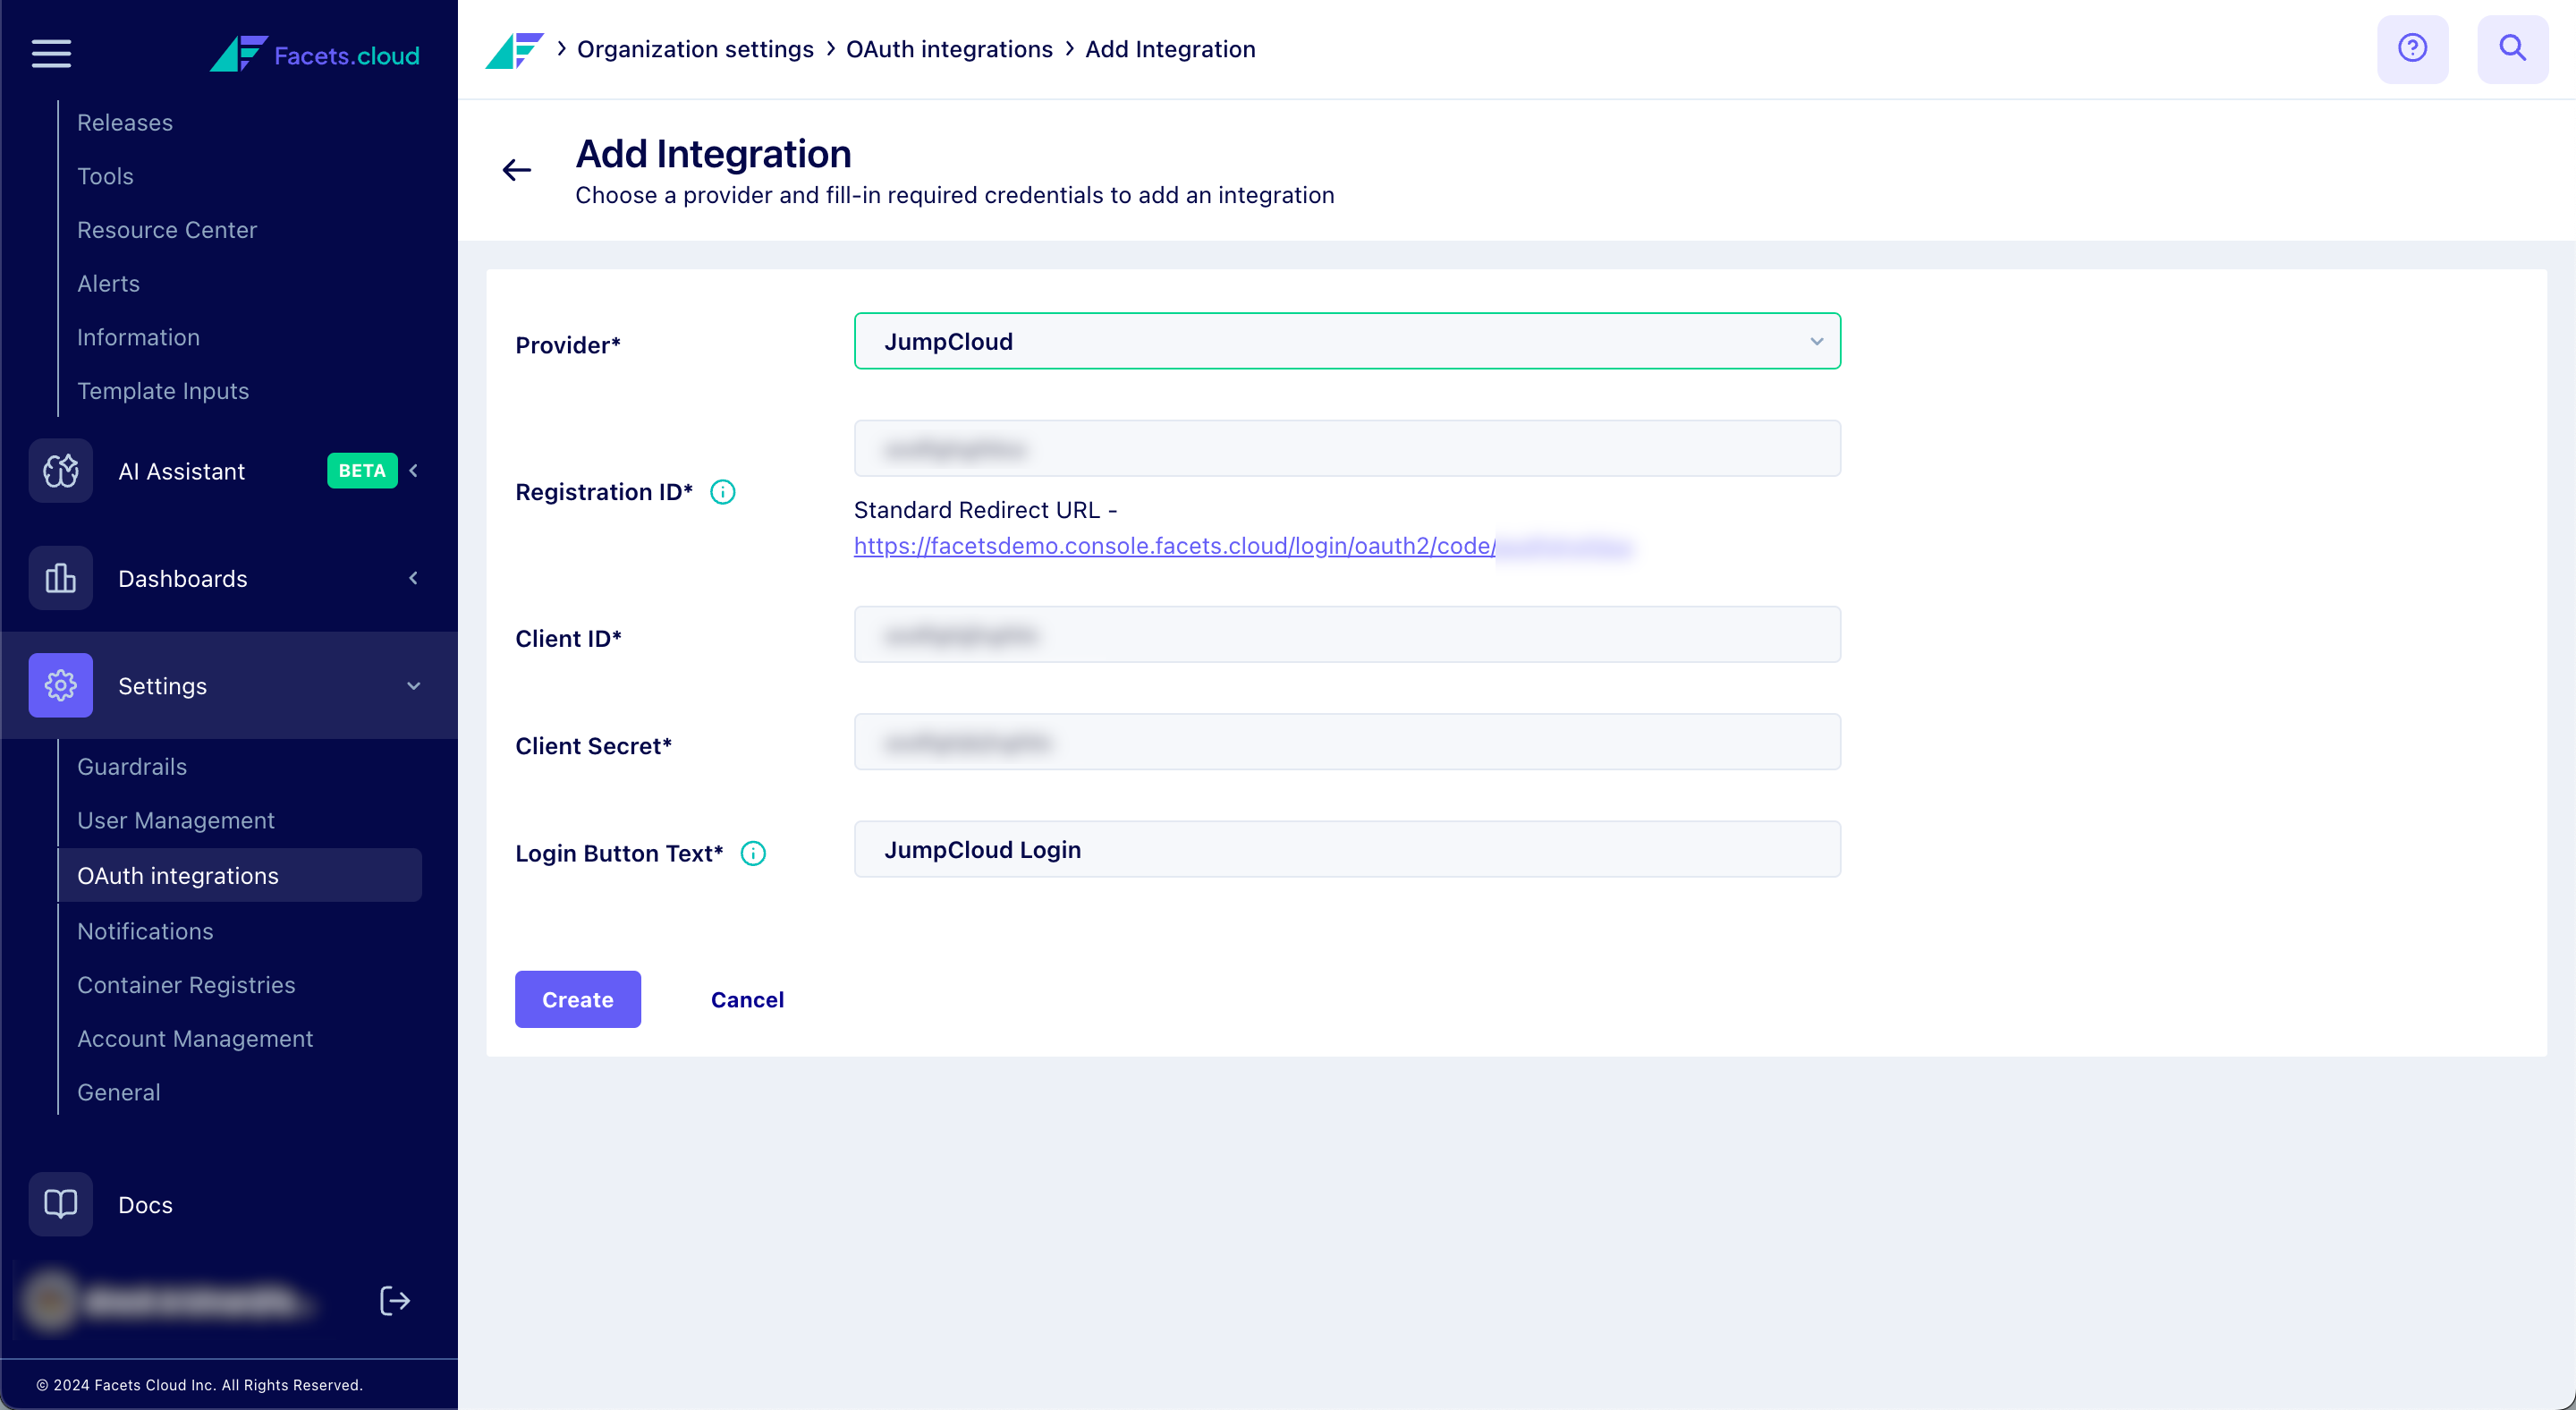Go to User Management
Viewport: 2576px width, 1410px height.
point(176,821)
